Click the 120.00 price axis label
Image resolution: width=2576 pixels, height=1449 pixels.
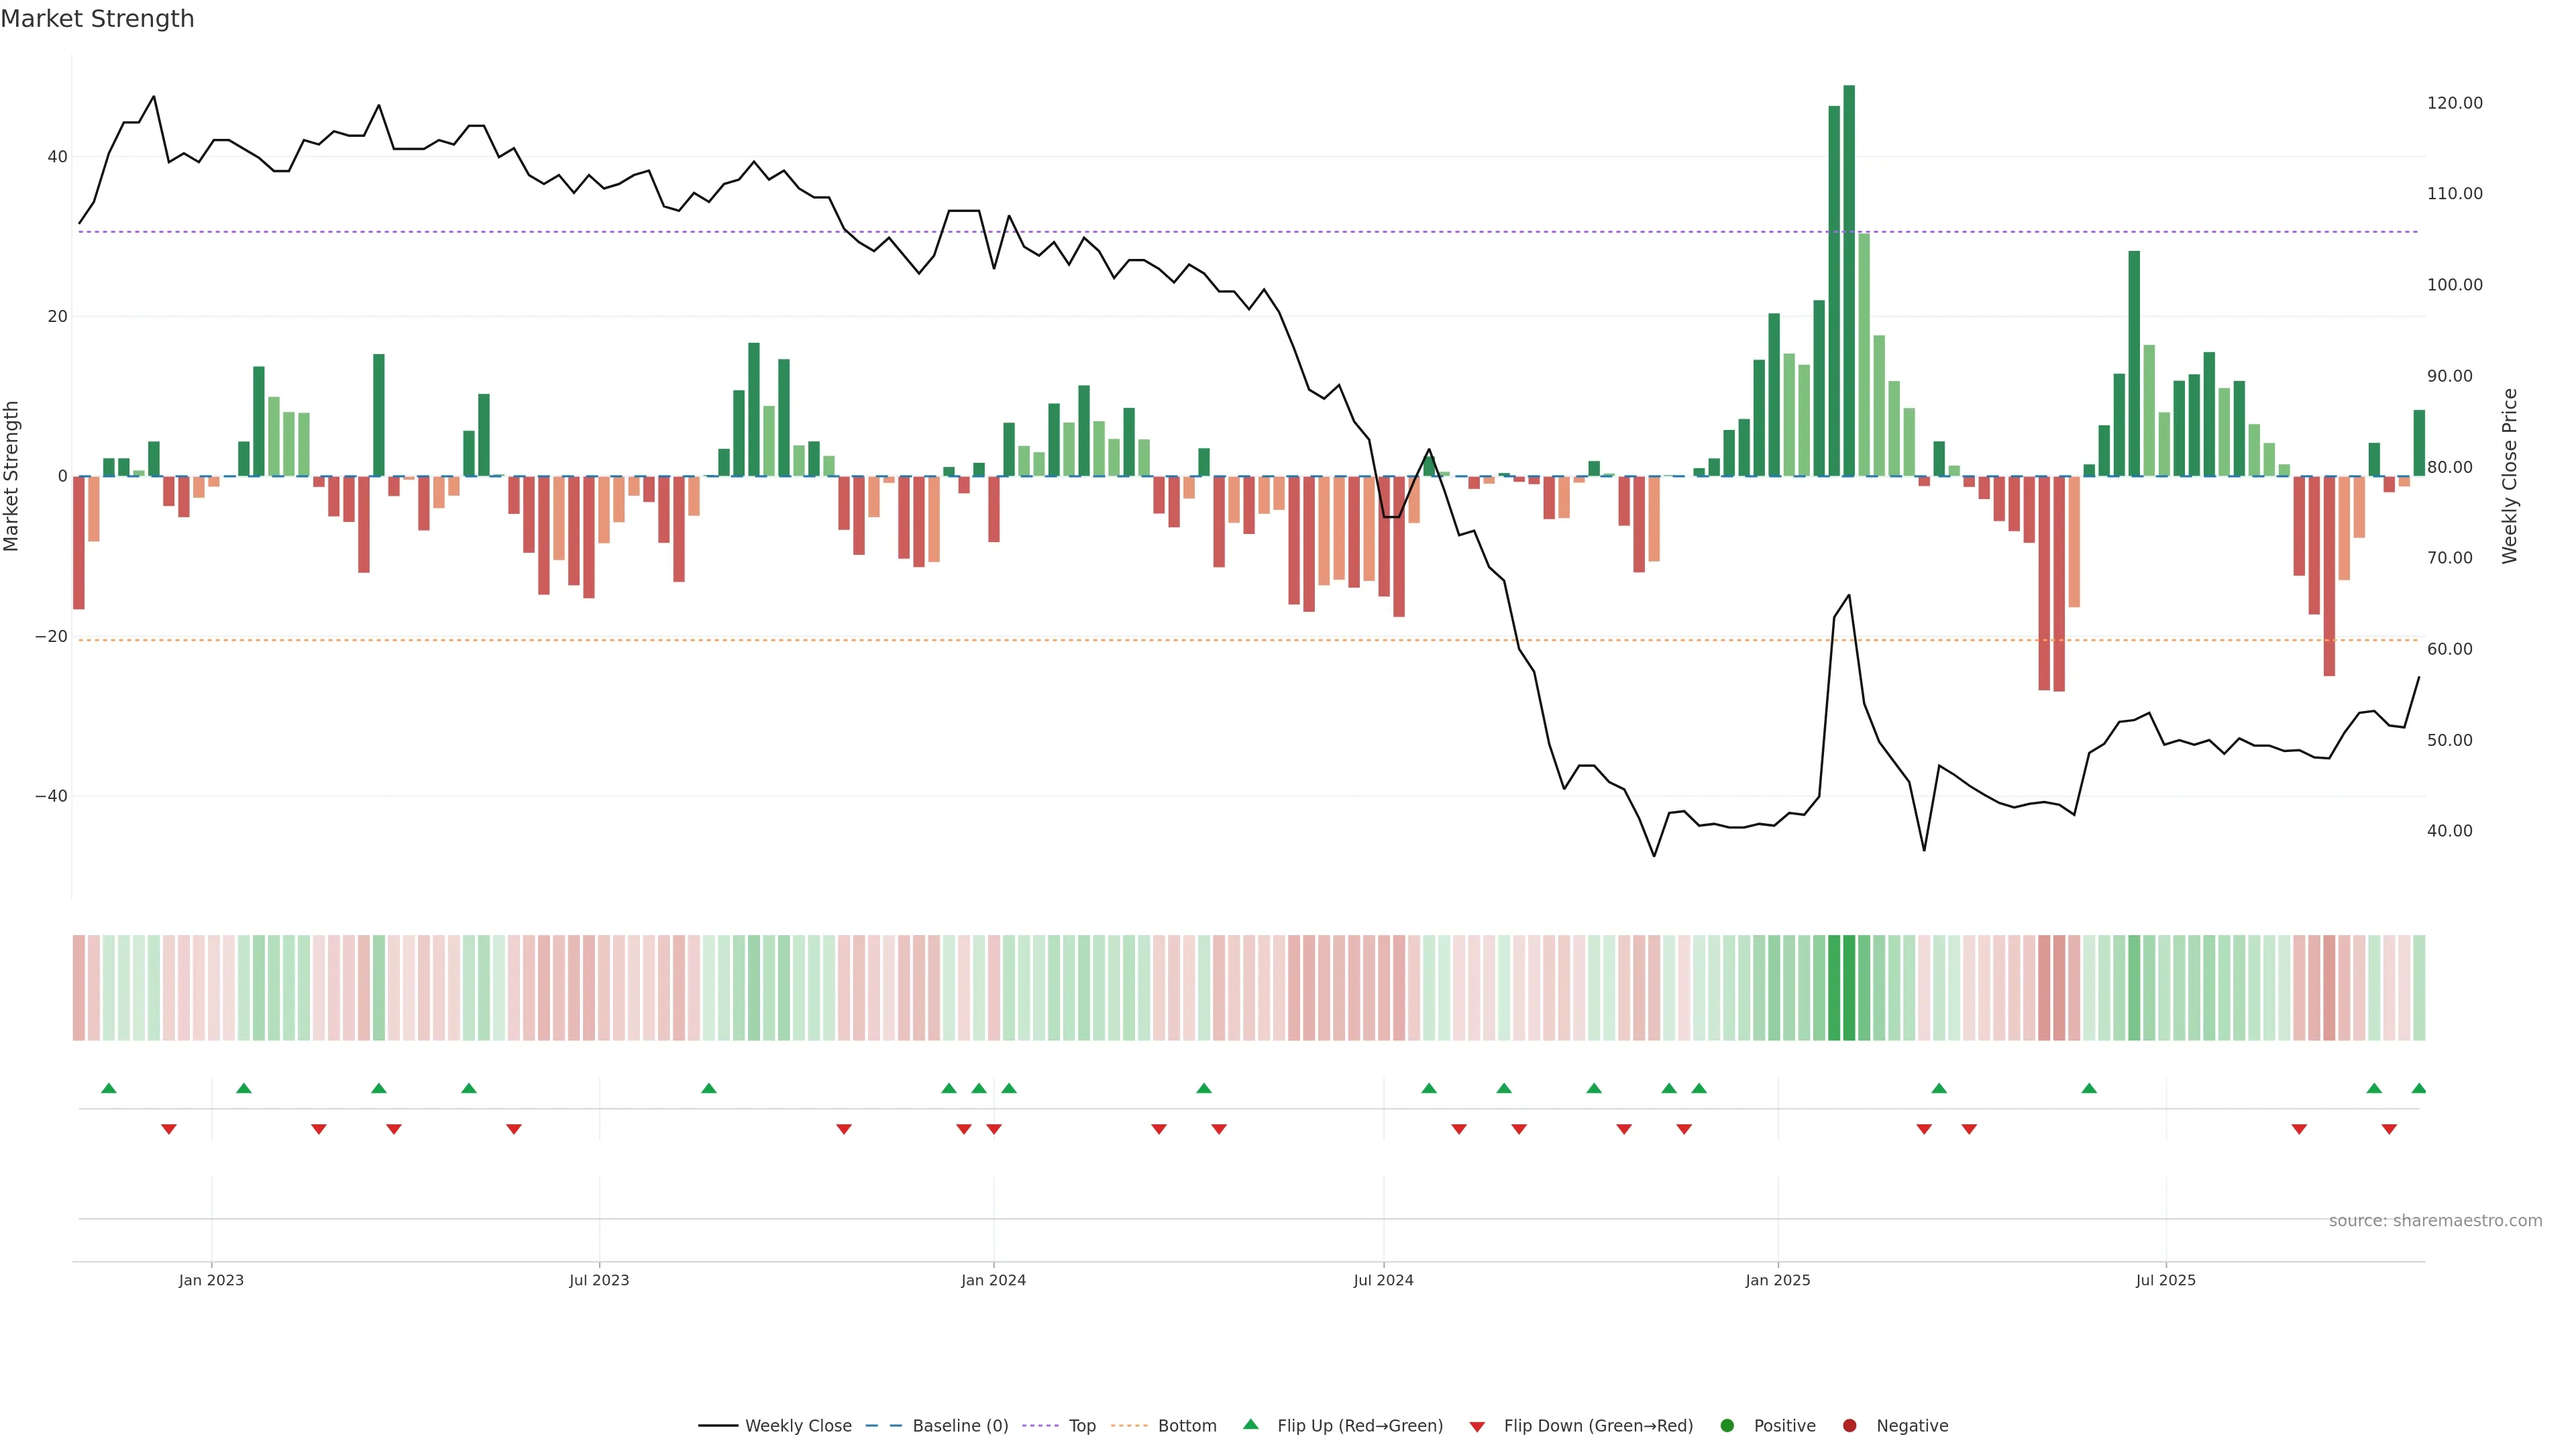point(2454,103)
